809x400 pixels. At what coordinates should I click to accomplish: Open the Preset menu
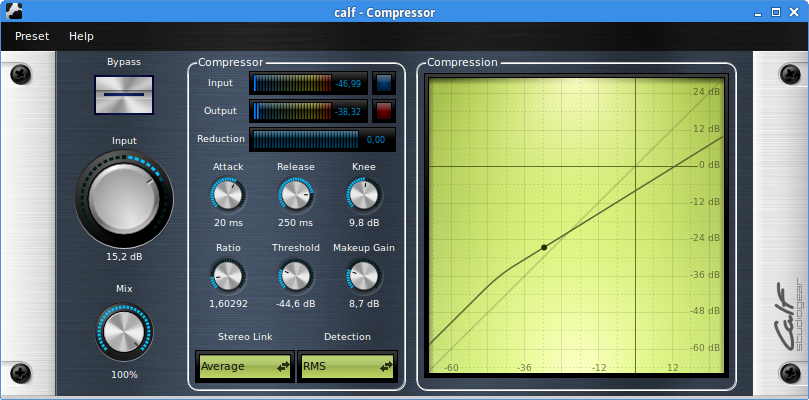(32, 36)
